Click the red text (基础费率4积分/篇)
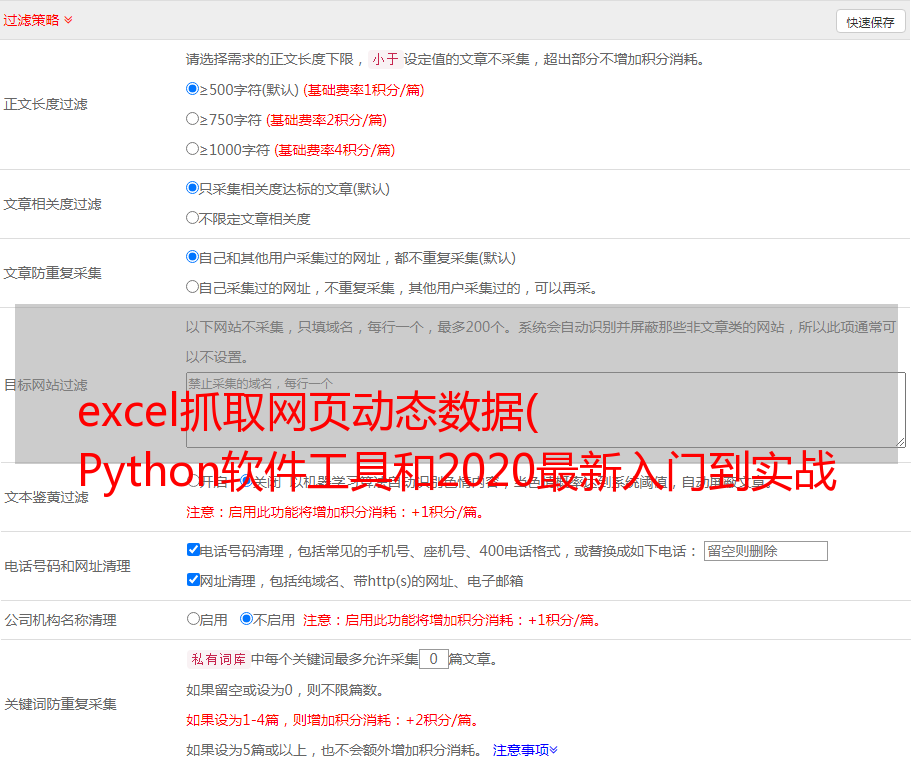 coord(334,150)
